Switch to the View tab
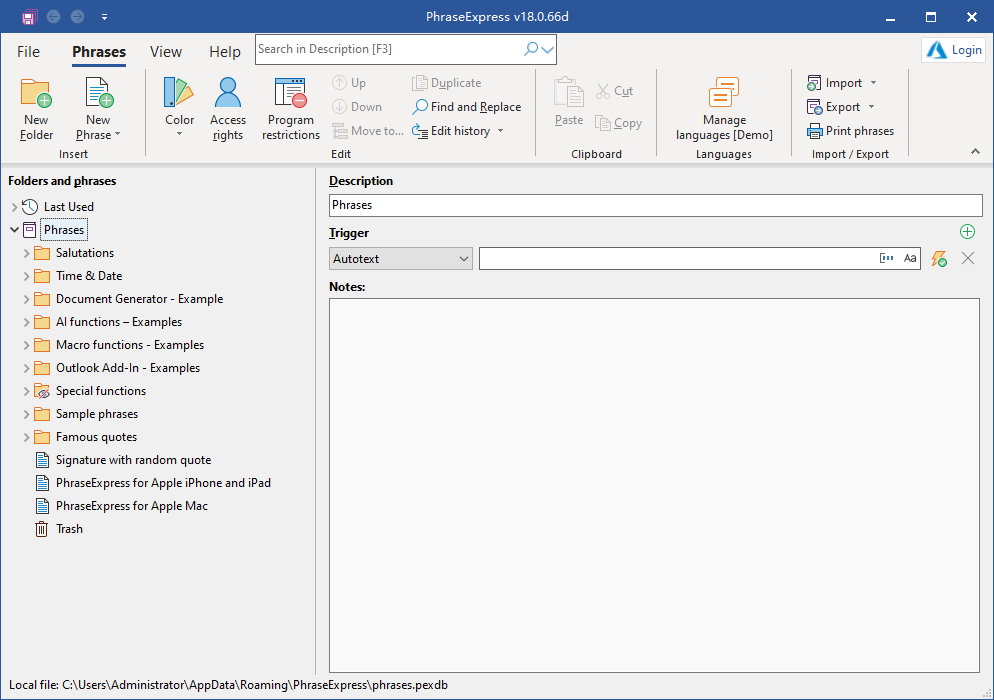The width and height of the screenshot is (994, 700). pos(166,52)
